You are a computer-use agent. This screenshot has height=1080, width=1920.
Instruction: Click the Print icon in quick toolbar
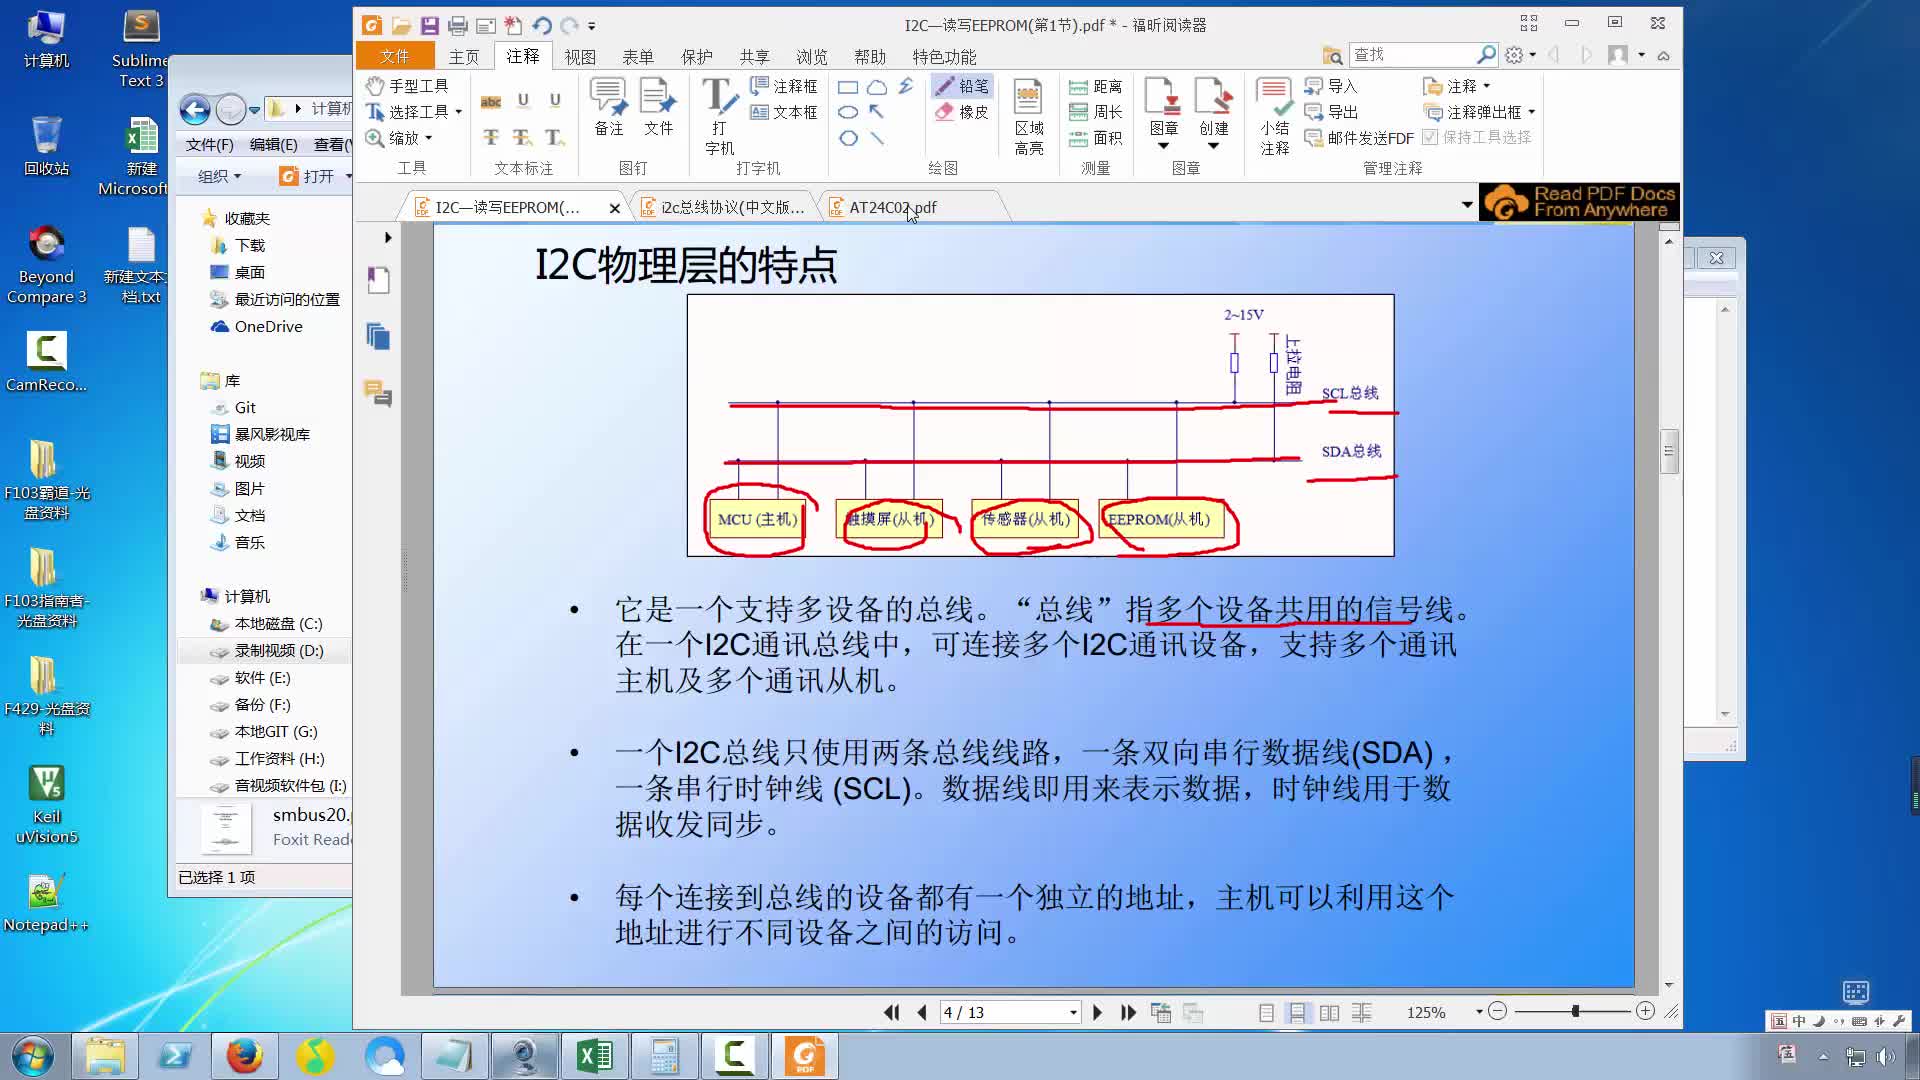coord(458,25)
